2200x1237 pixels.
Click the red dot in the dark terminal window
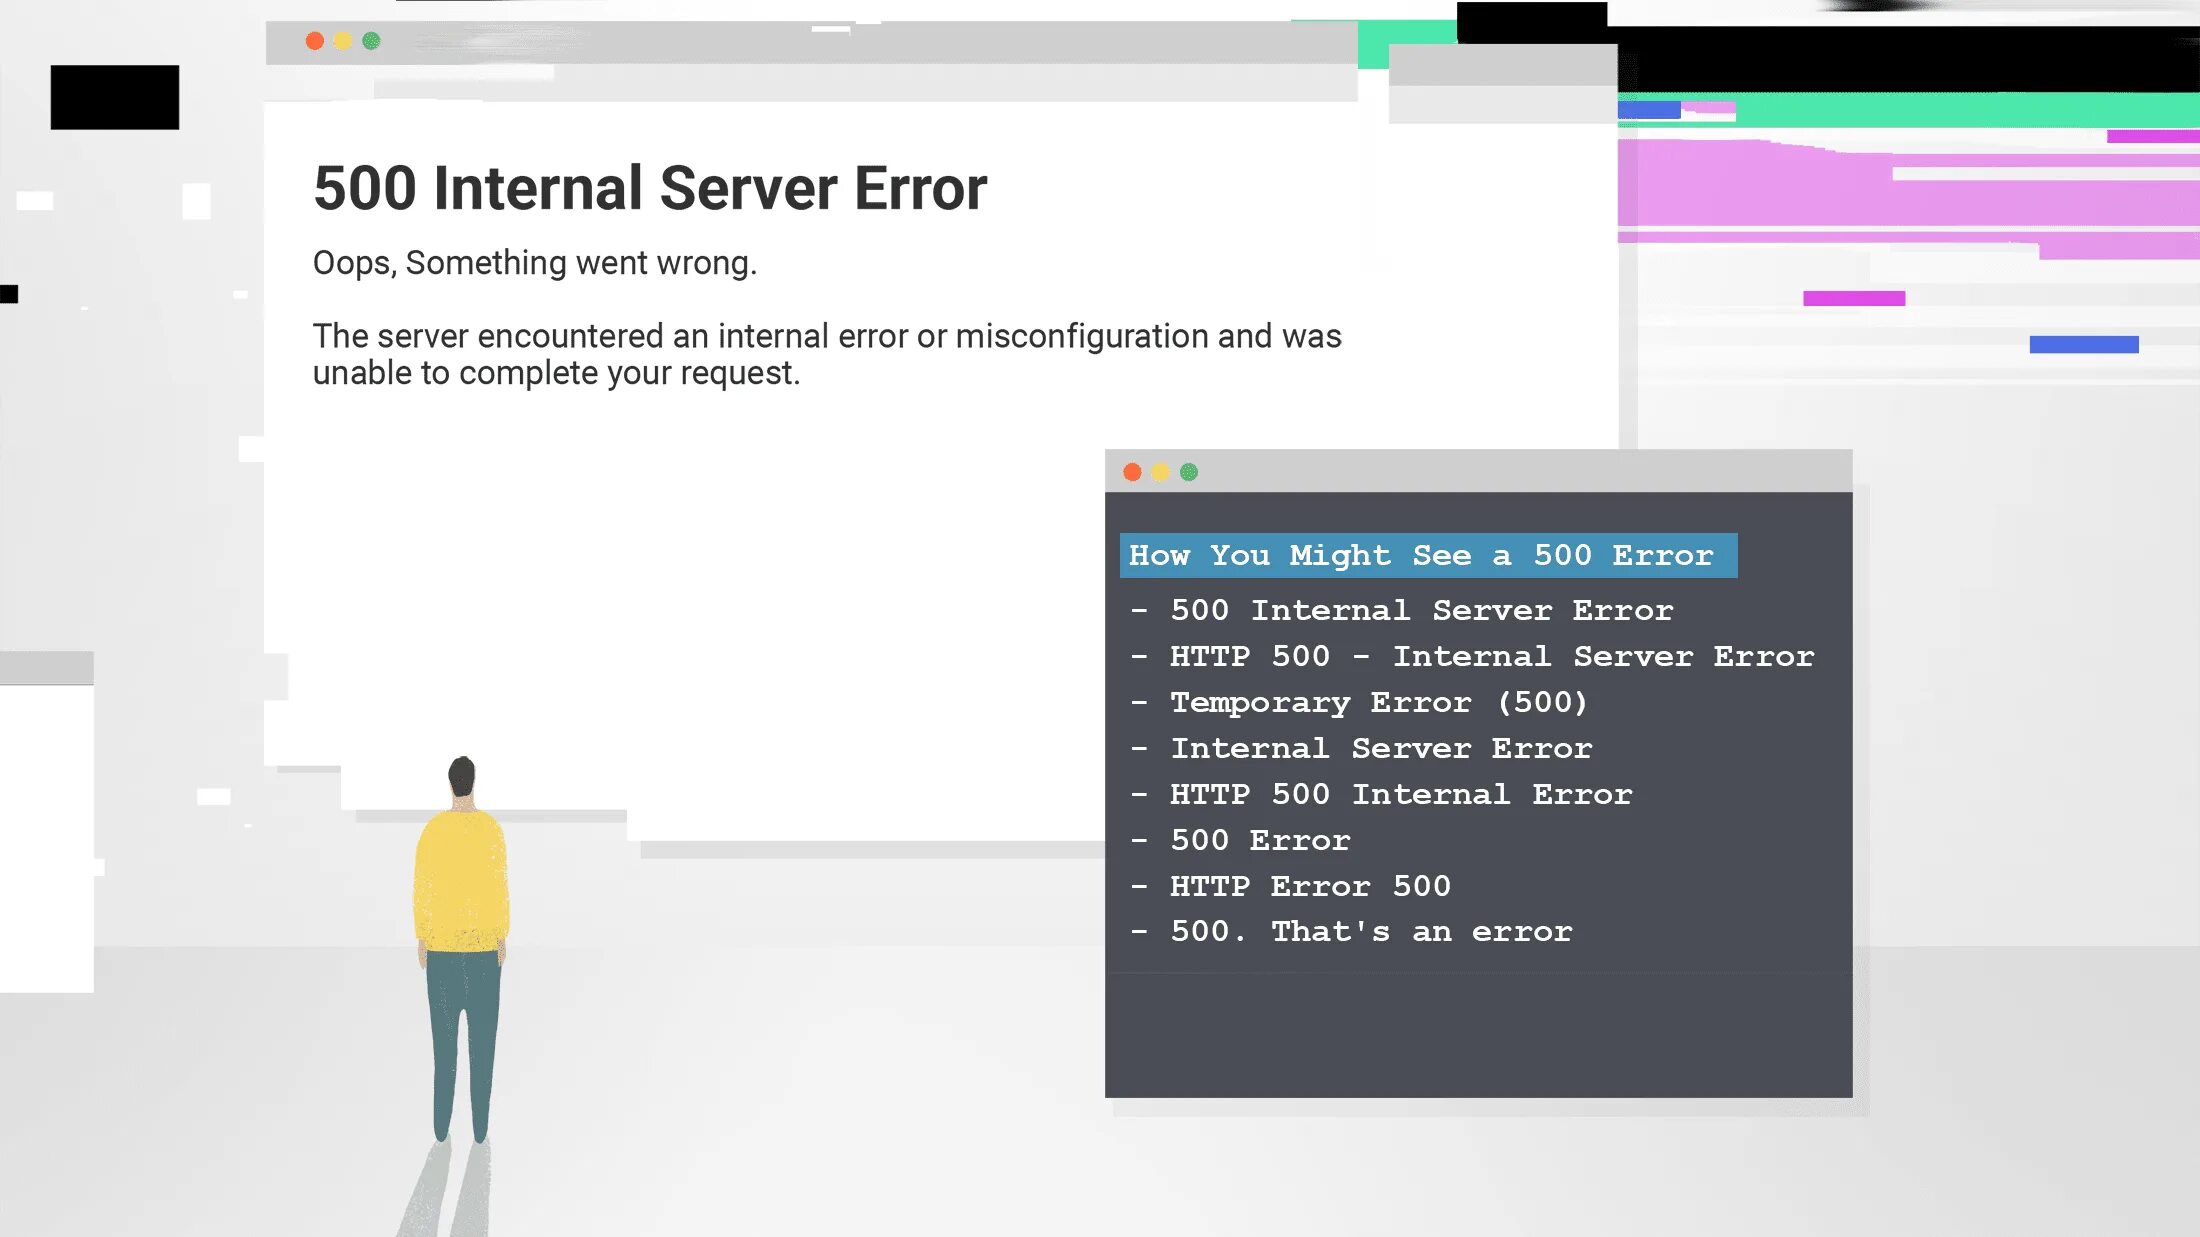click(x=1132, y=472)
